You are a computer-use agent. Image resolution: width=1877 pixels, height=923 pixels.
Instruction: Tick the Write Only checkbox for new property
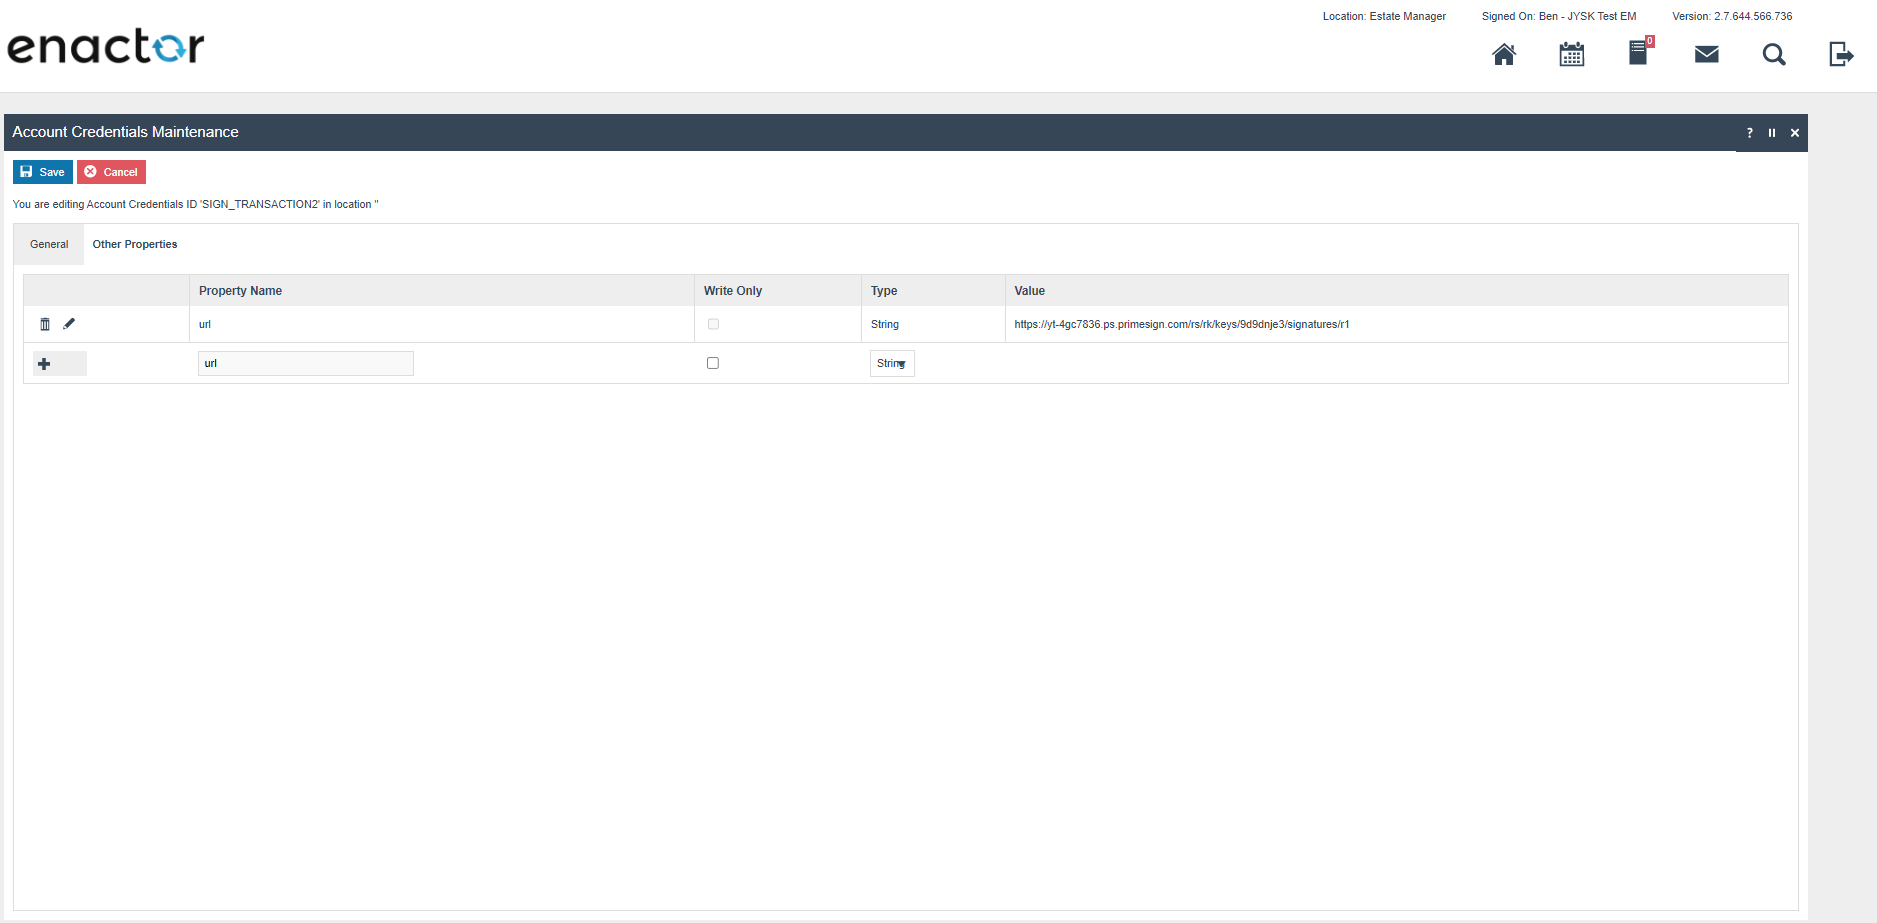pyautogui.click(x=713, y=363)
